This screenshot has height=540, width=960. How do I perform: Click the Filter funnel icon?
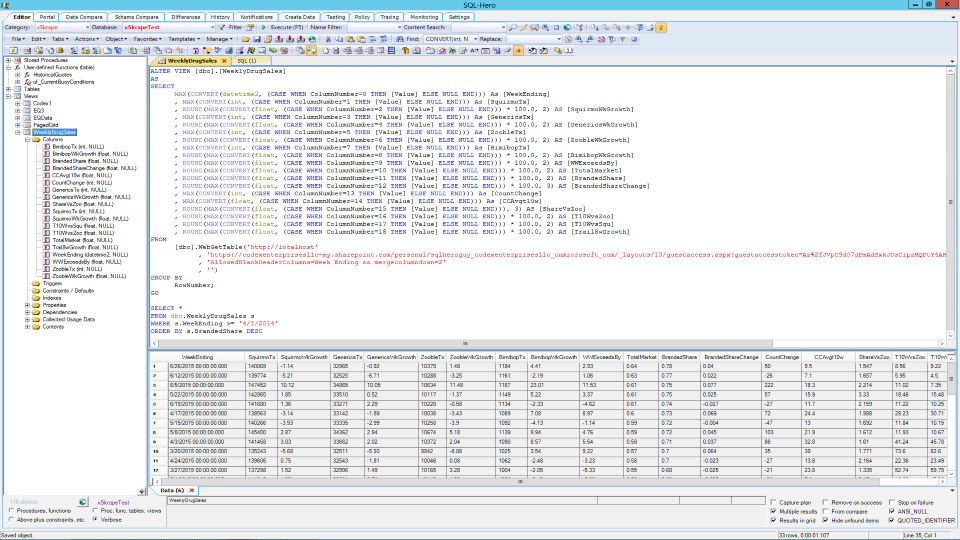pyautogui.click(x=222, y=28)
